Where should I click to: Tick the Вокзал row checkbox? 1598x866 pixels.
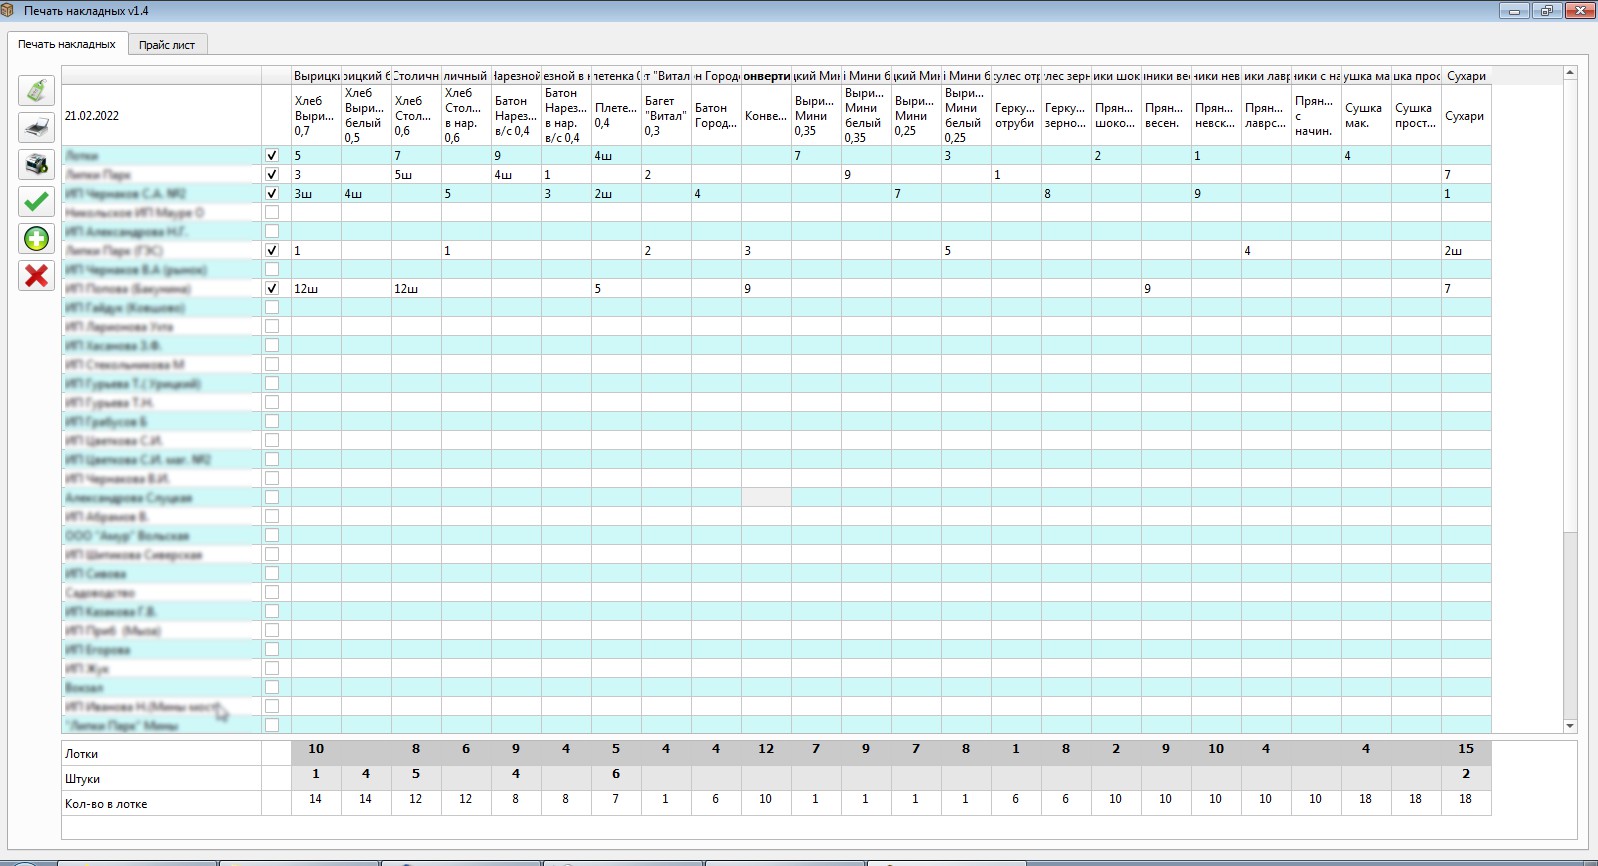click(x=271, y=687)
